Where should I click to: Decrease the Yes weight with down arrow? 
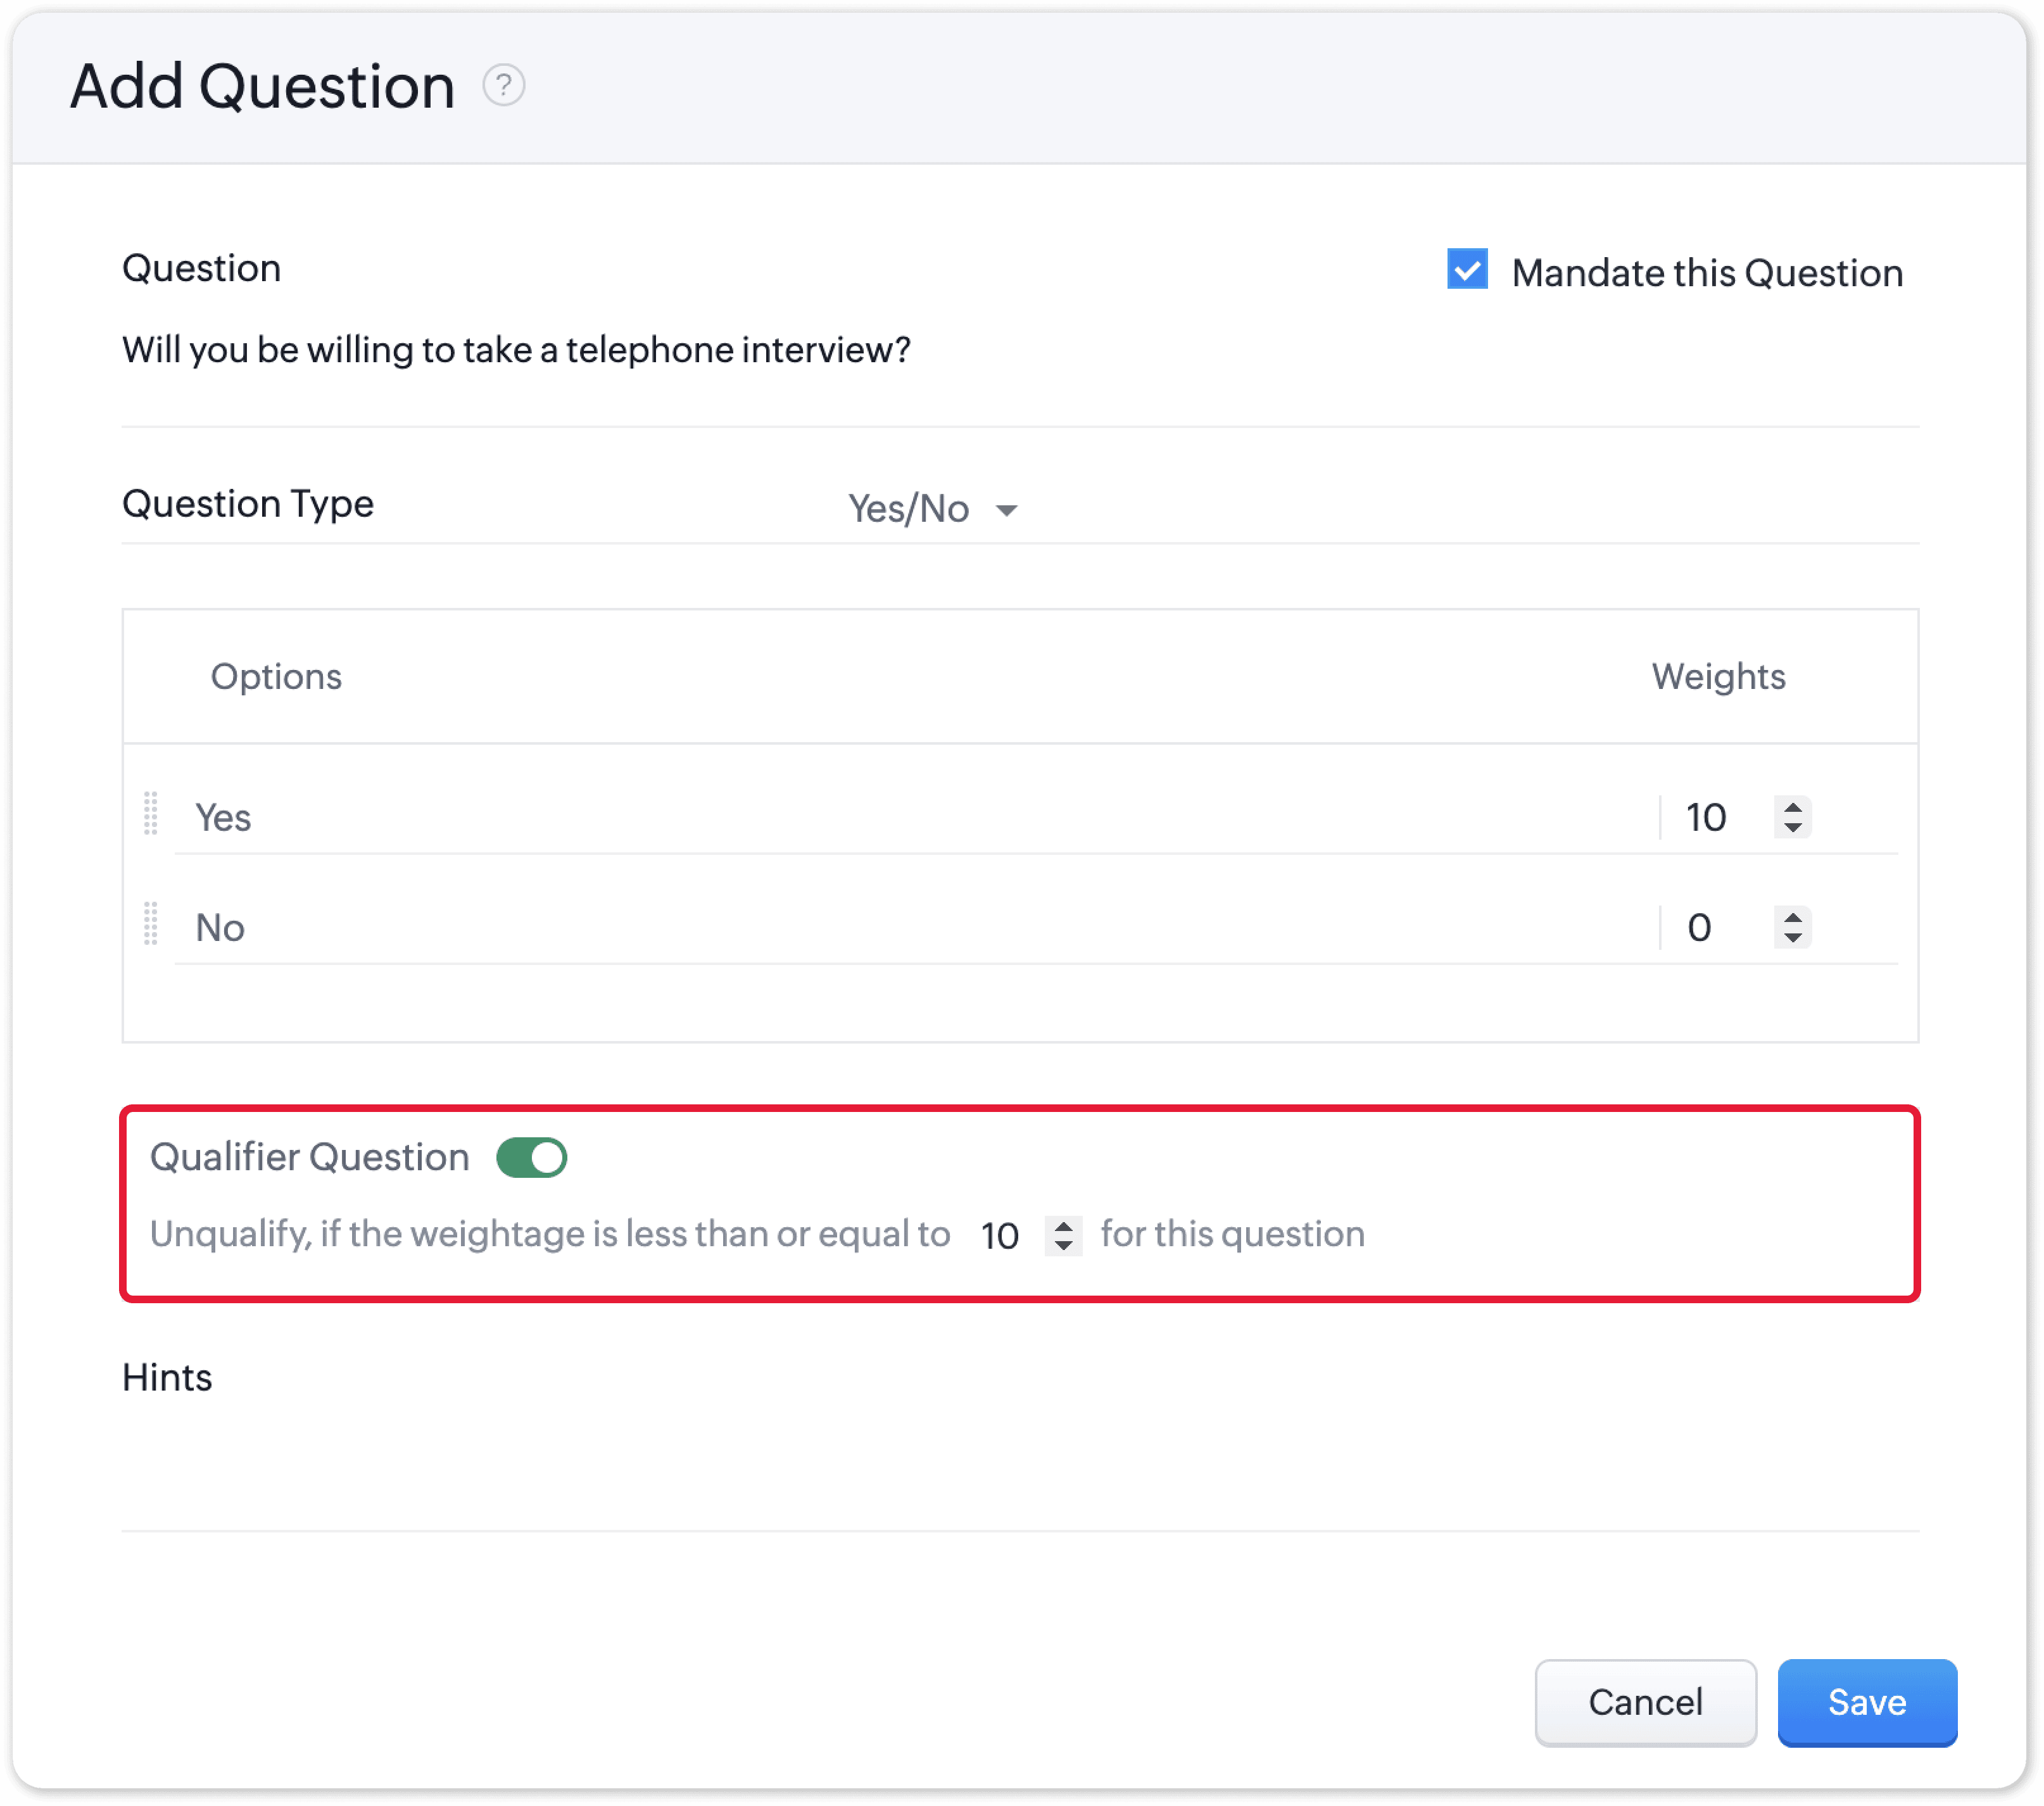pos(1793,828)
